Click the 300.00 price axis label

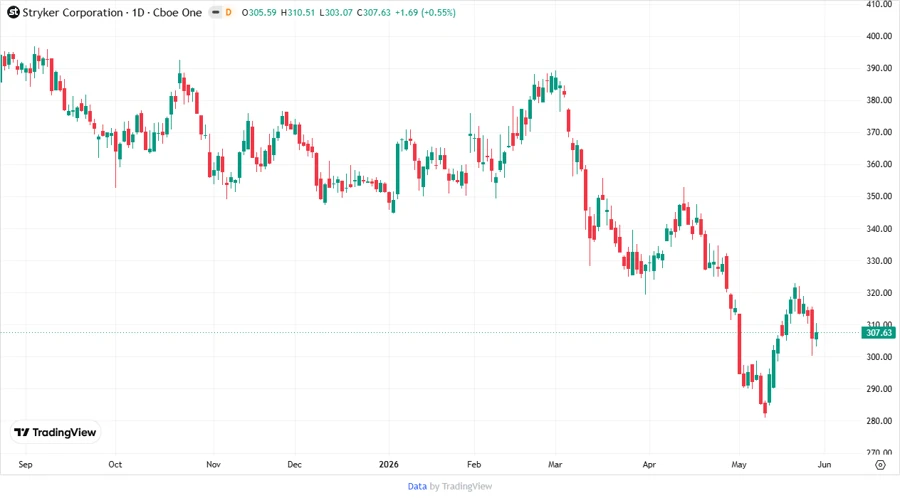879,357
